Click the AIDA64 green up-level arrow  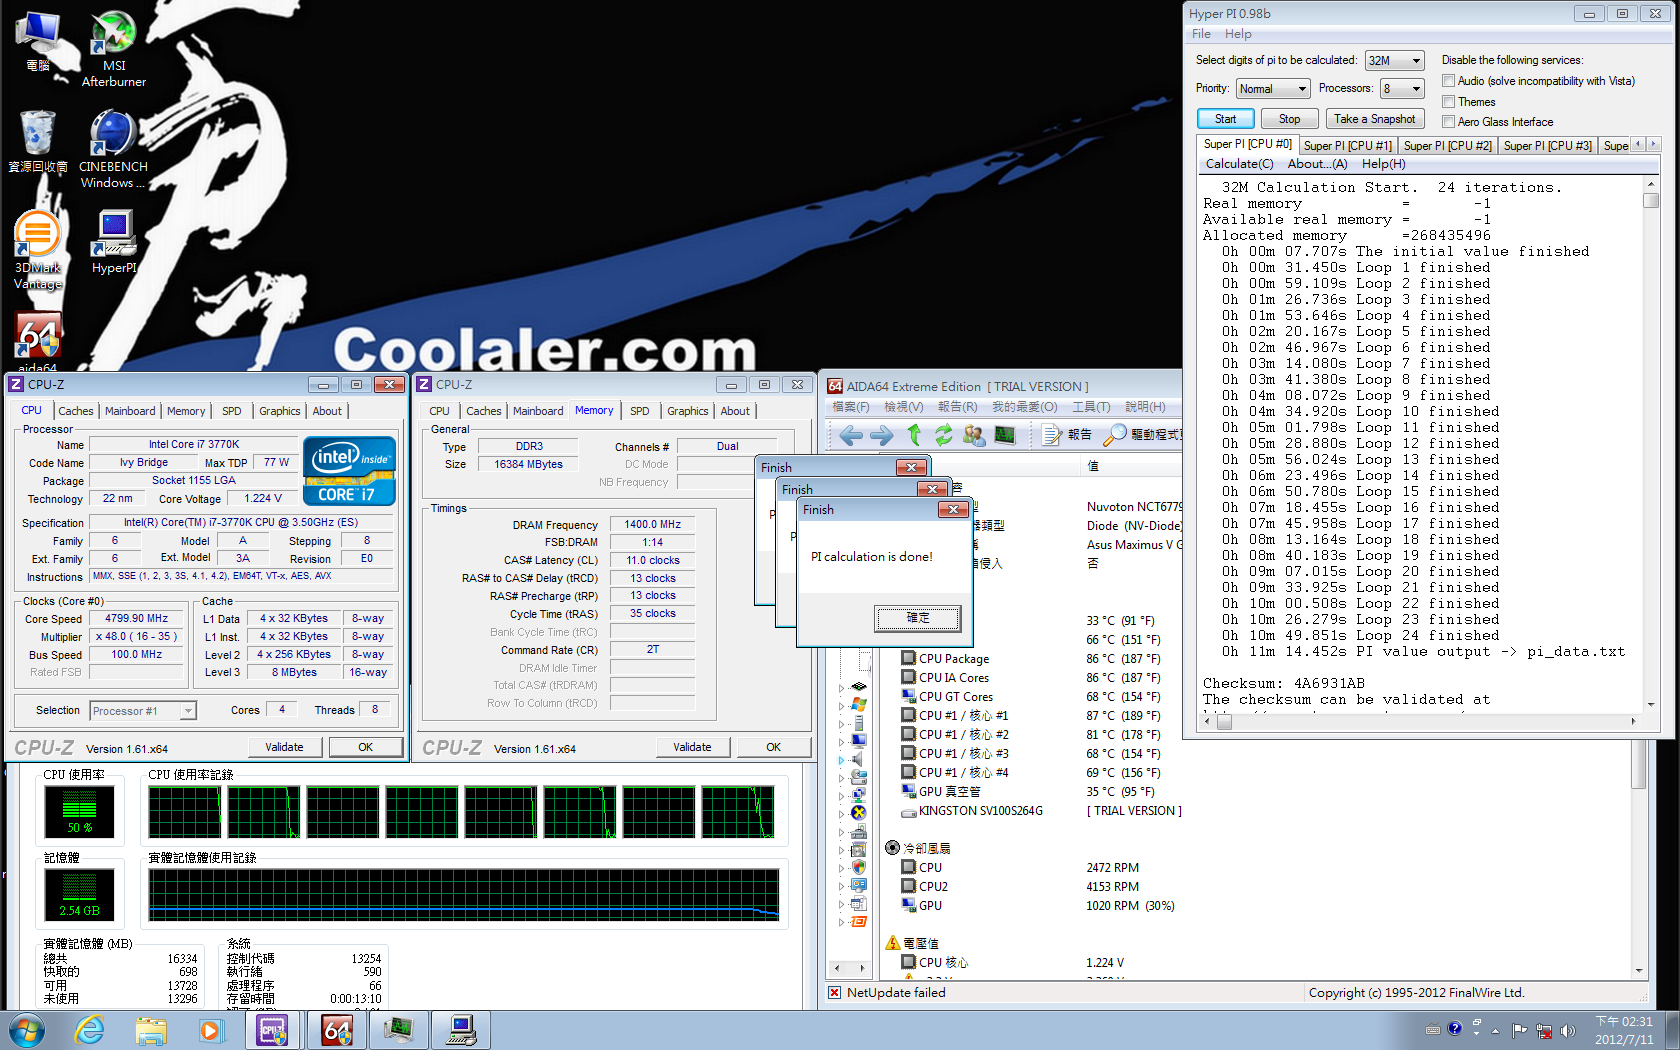[x=914, y=435]
